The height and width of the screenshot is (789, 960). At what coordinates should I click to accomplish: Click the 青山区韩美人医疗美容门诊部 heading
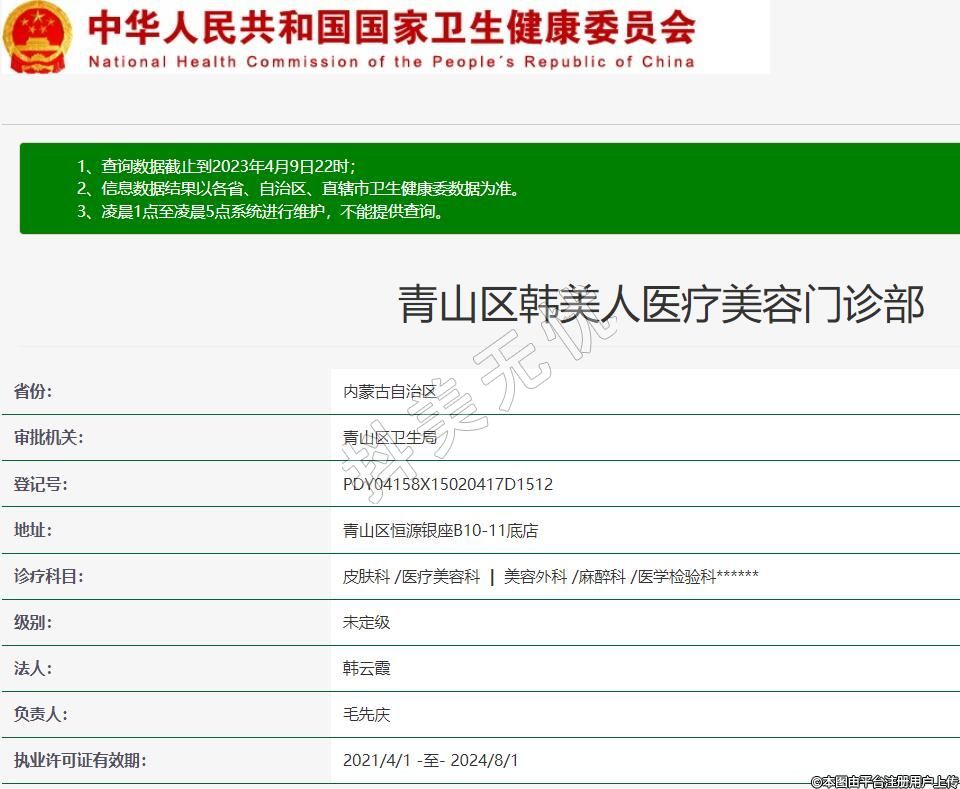(x=661, y=304)
